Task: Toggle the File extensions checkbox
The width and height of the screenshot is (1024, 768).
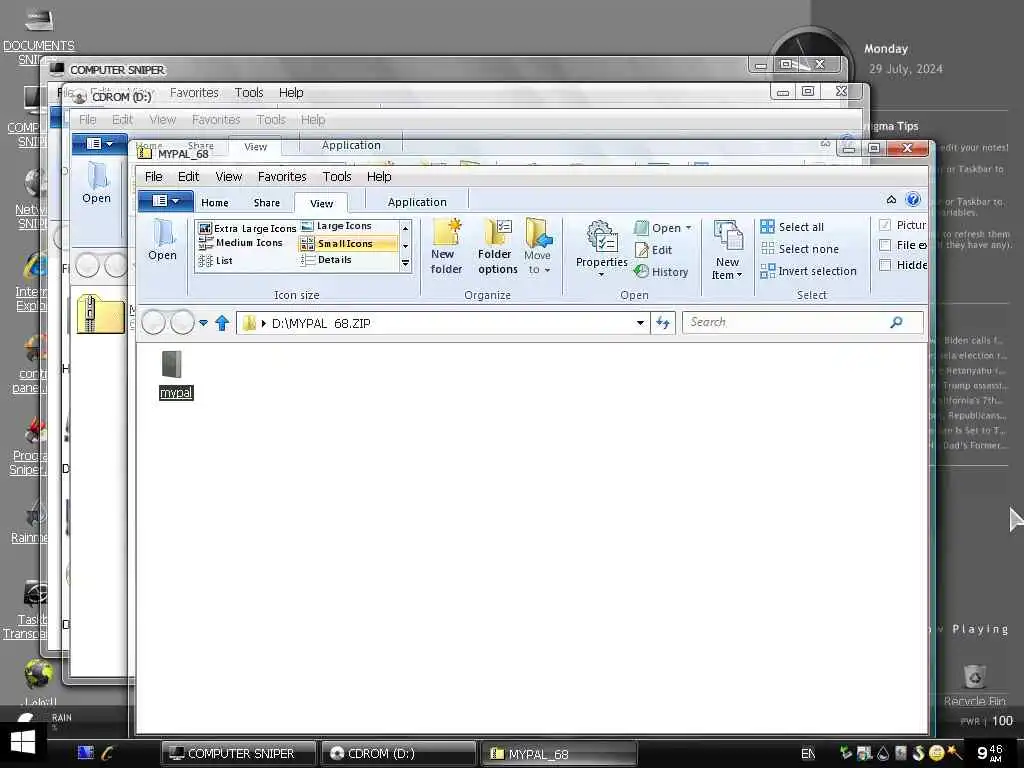Action: (x=885, y=245)
